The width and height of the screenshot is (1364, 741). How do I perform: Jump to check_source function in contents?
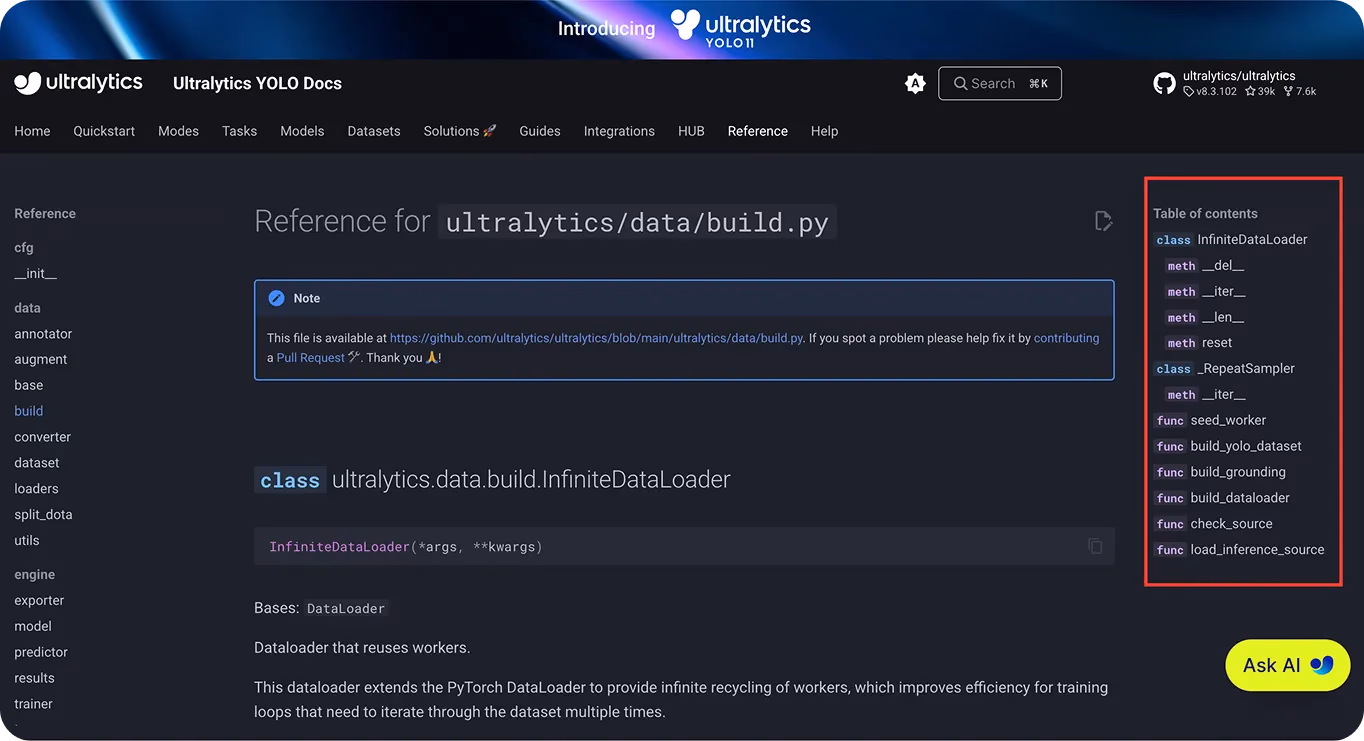point(1213,524)
